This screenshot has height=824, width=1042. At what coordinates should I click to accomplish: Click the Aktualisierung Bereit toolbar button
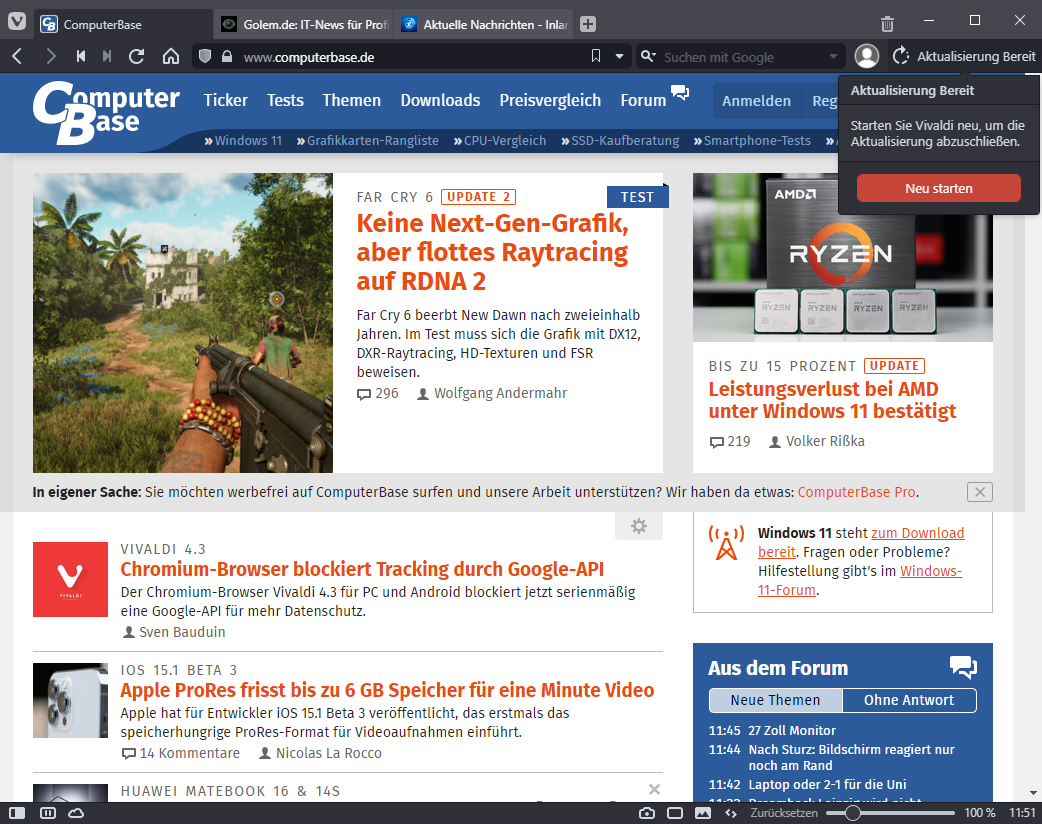[x=964, y=56]
